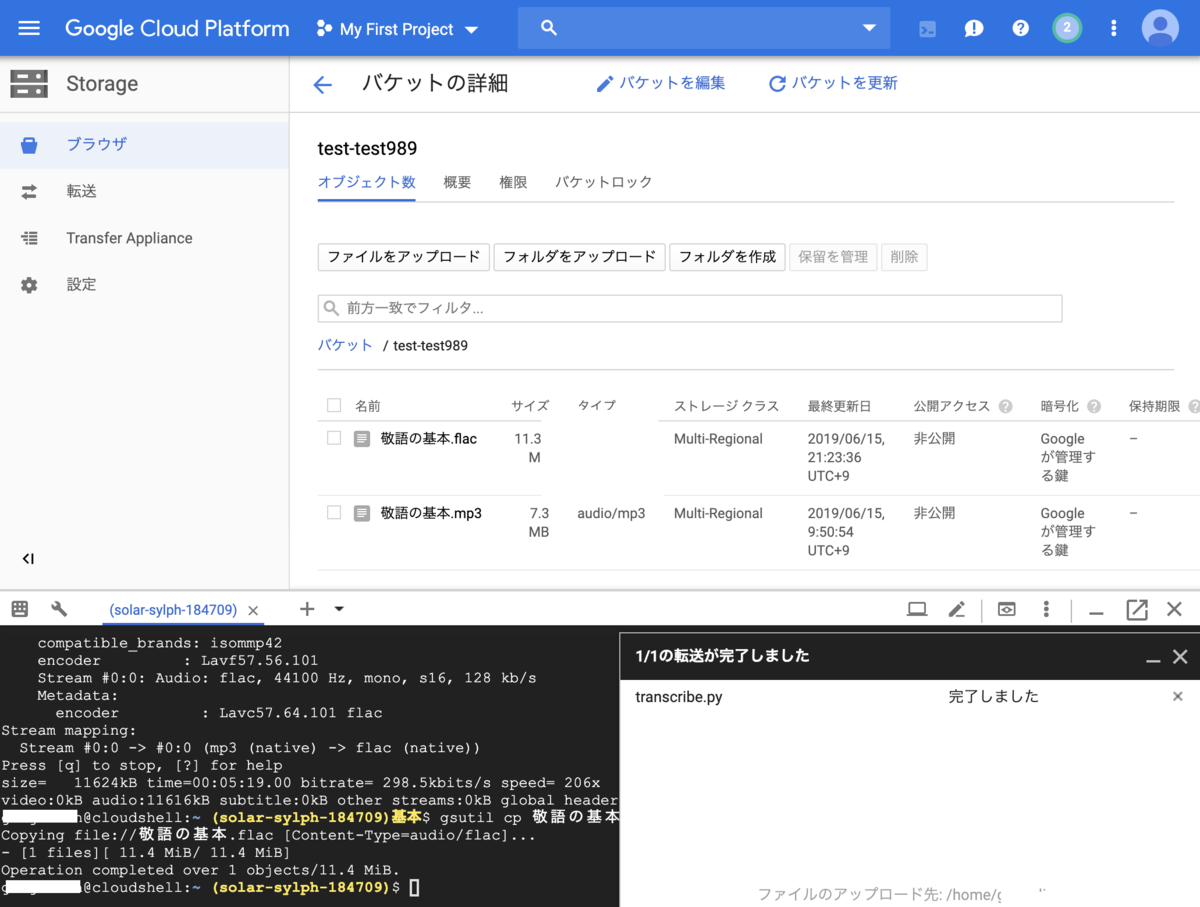Click the terminal command prompt cursor
The height and width of the screenshot is (907, 1200).
(x=414, y=887)
